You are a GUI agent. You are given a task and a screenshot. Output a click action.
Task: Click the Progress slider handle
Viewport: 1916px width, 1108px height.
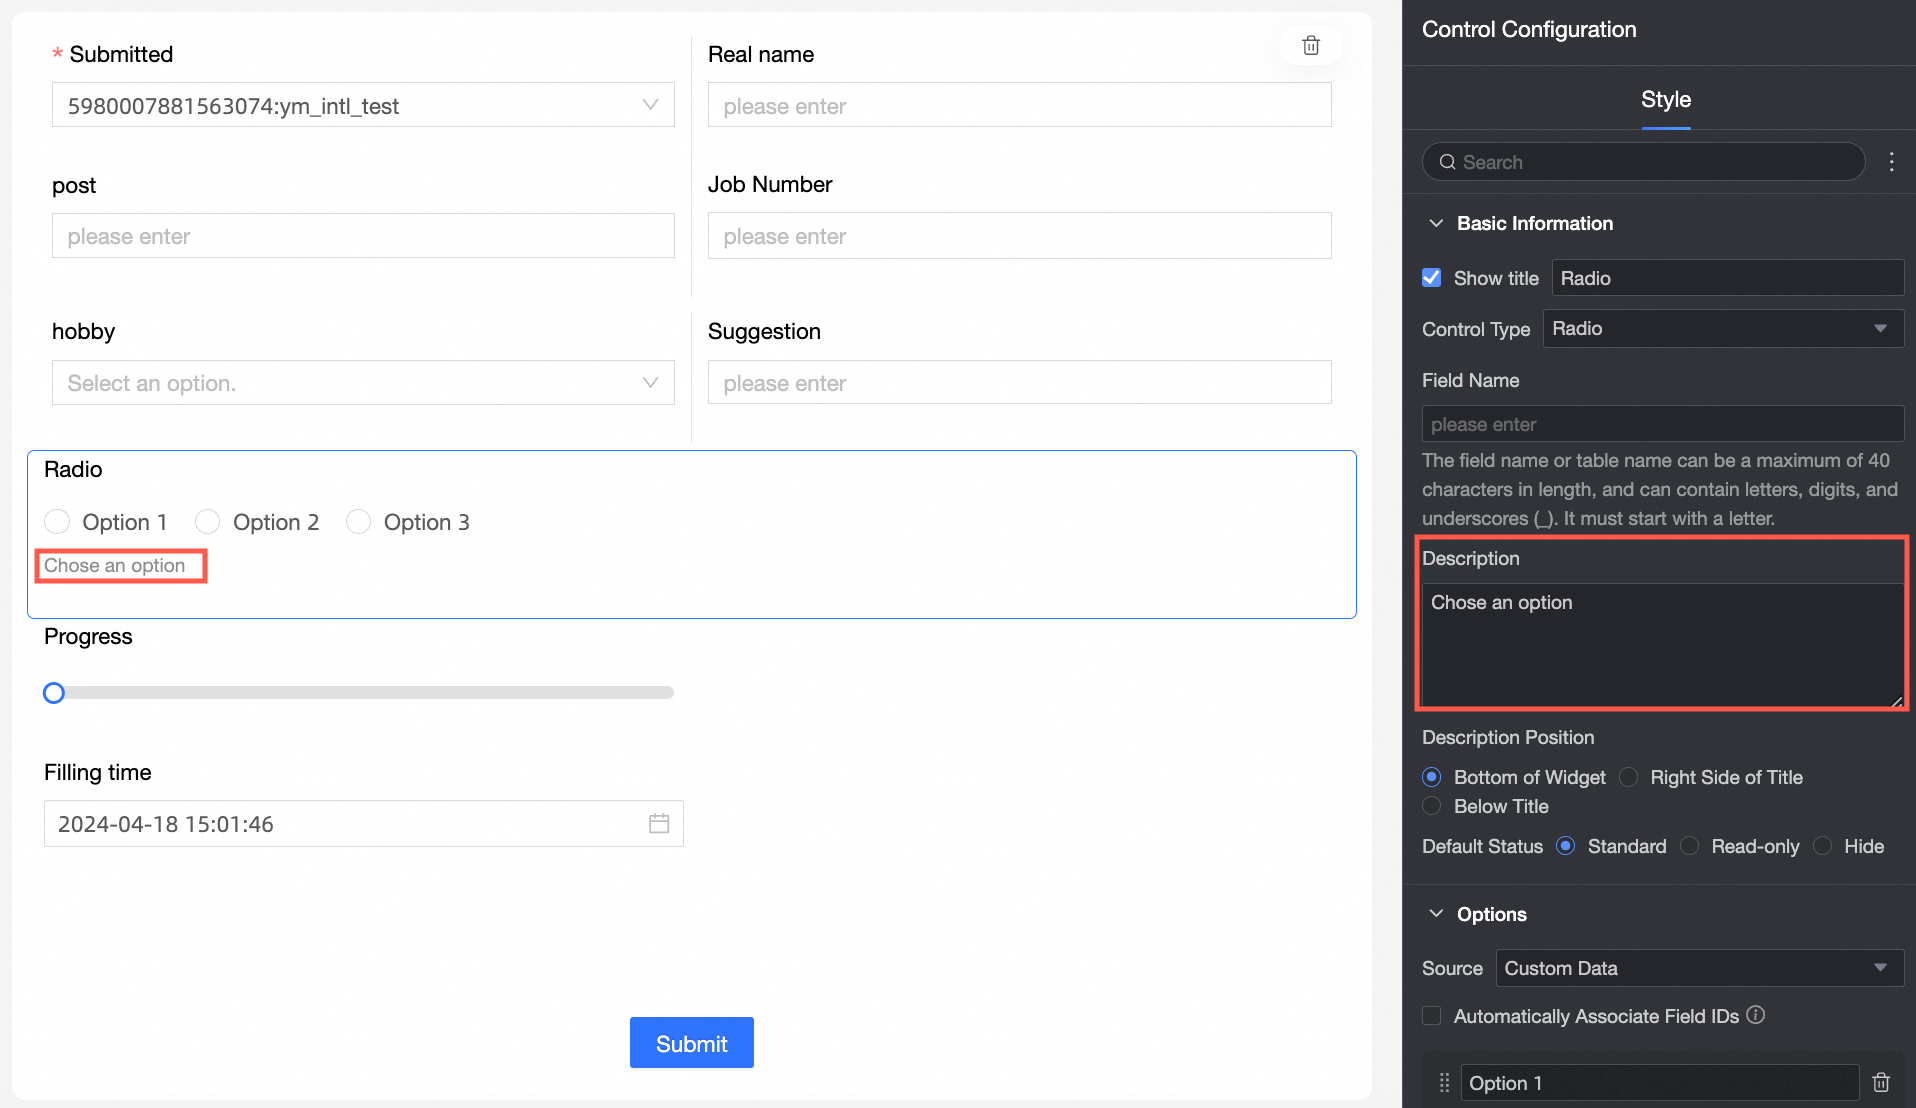(x=54, y=692)
